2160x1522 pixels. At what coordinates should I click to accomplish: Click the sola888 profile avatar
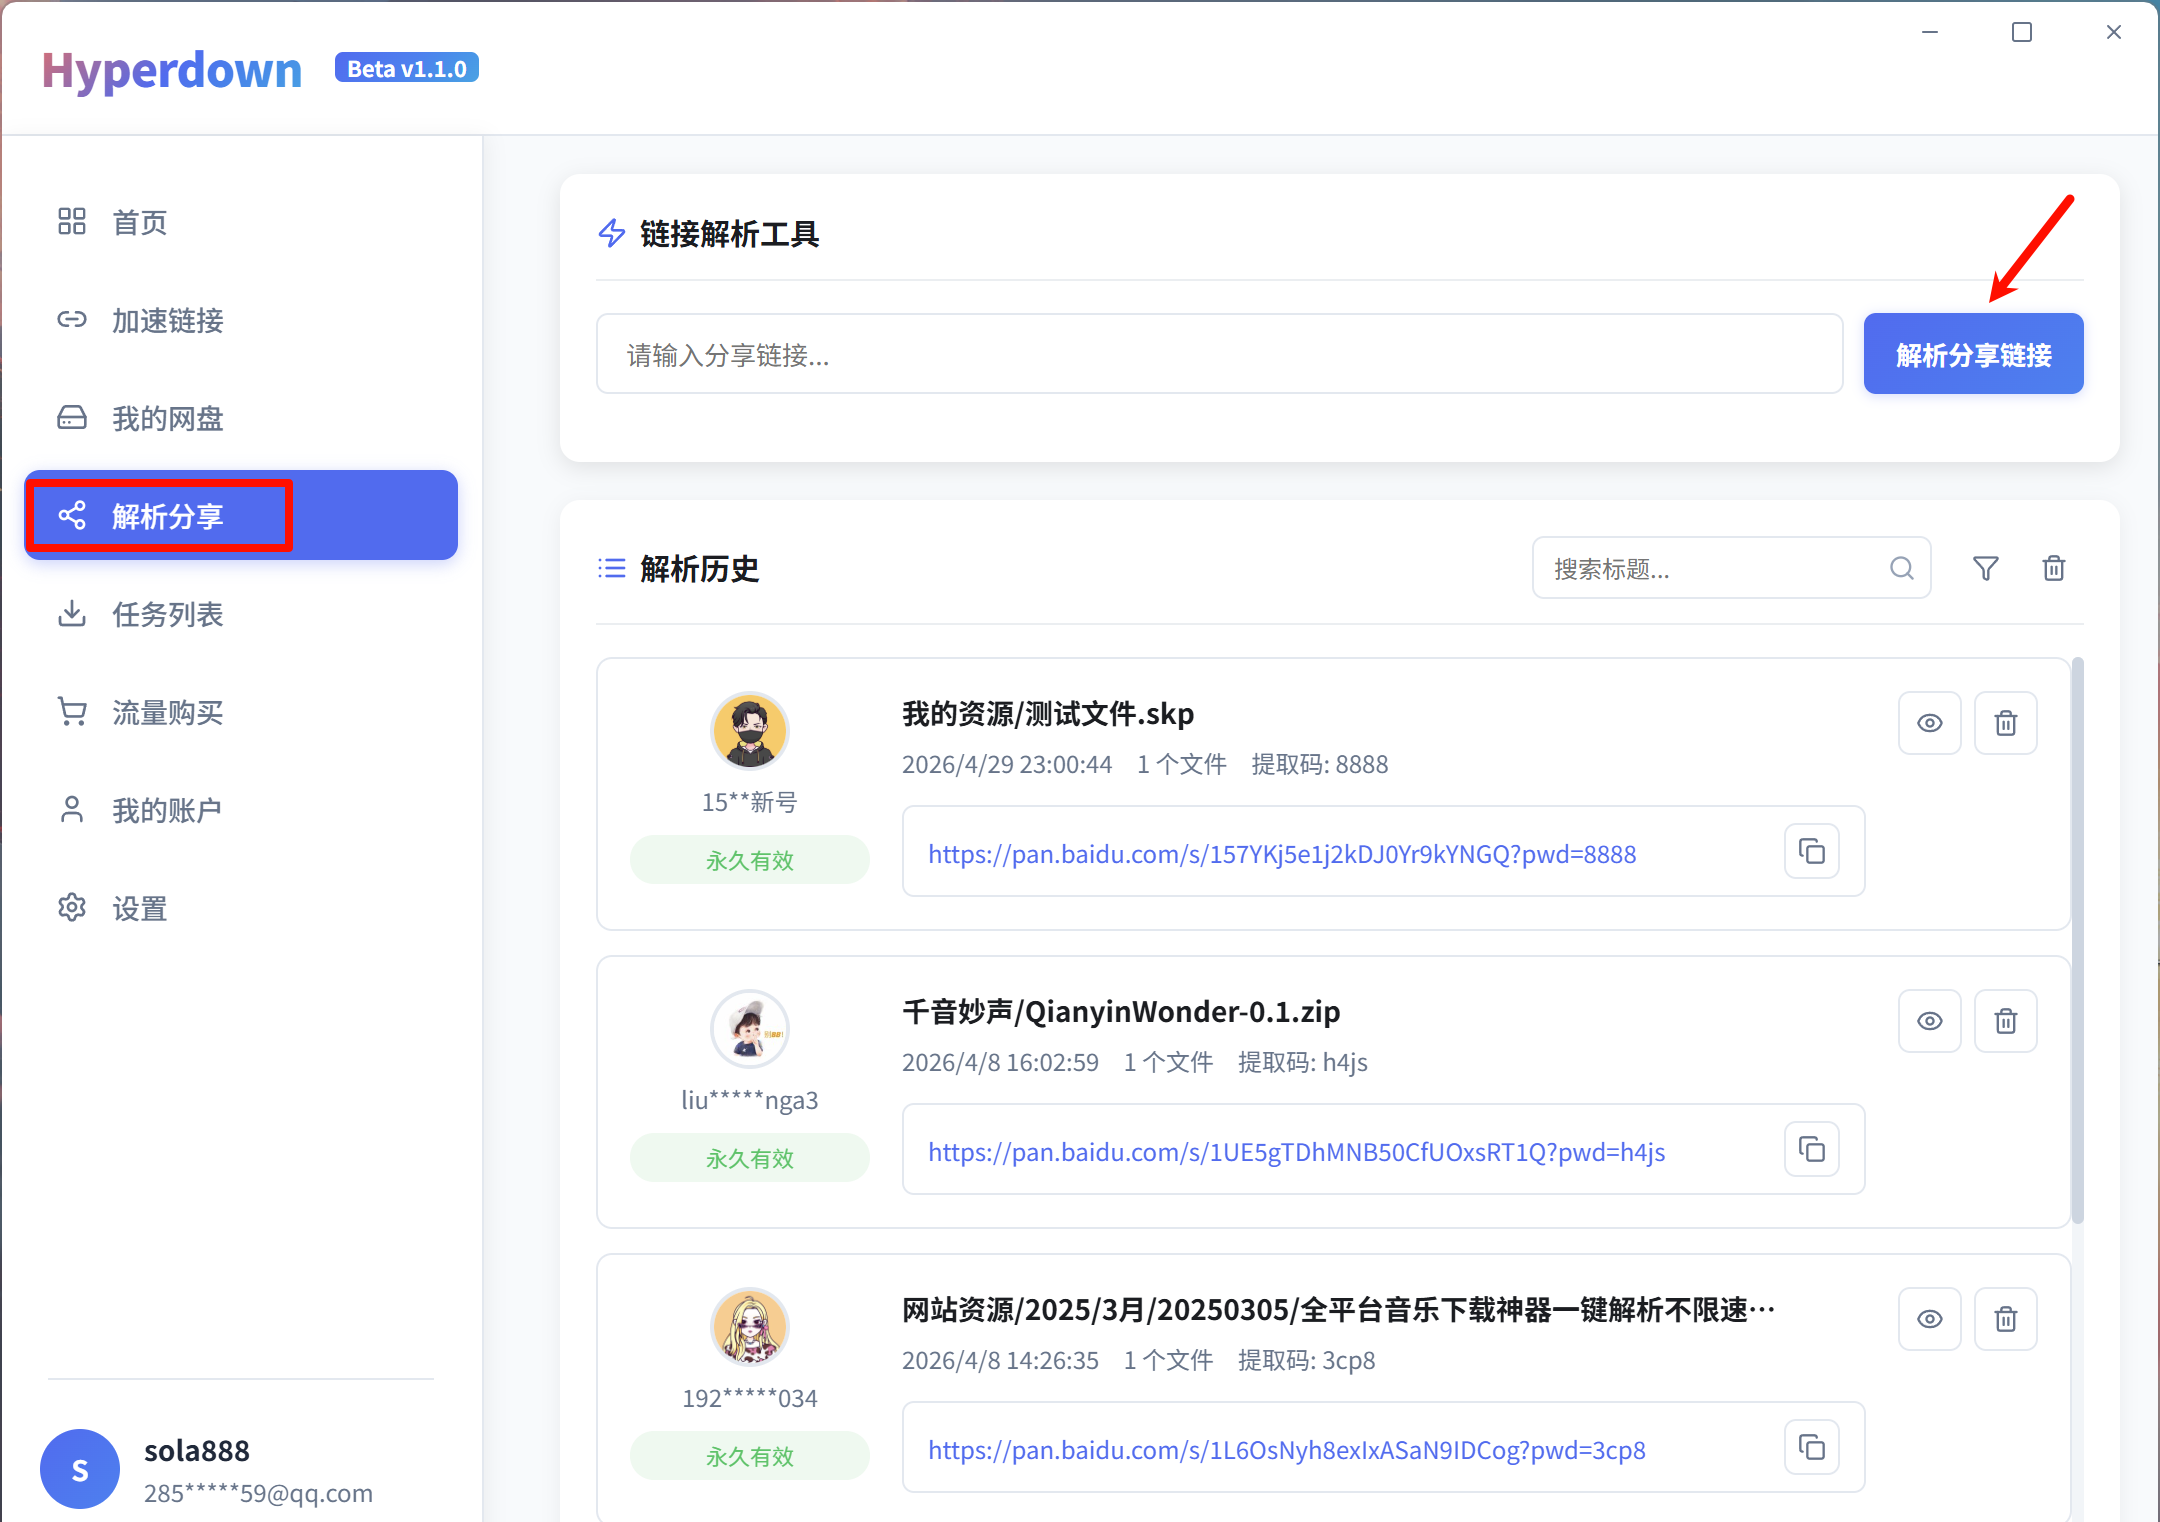point(80,1469)
